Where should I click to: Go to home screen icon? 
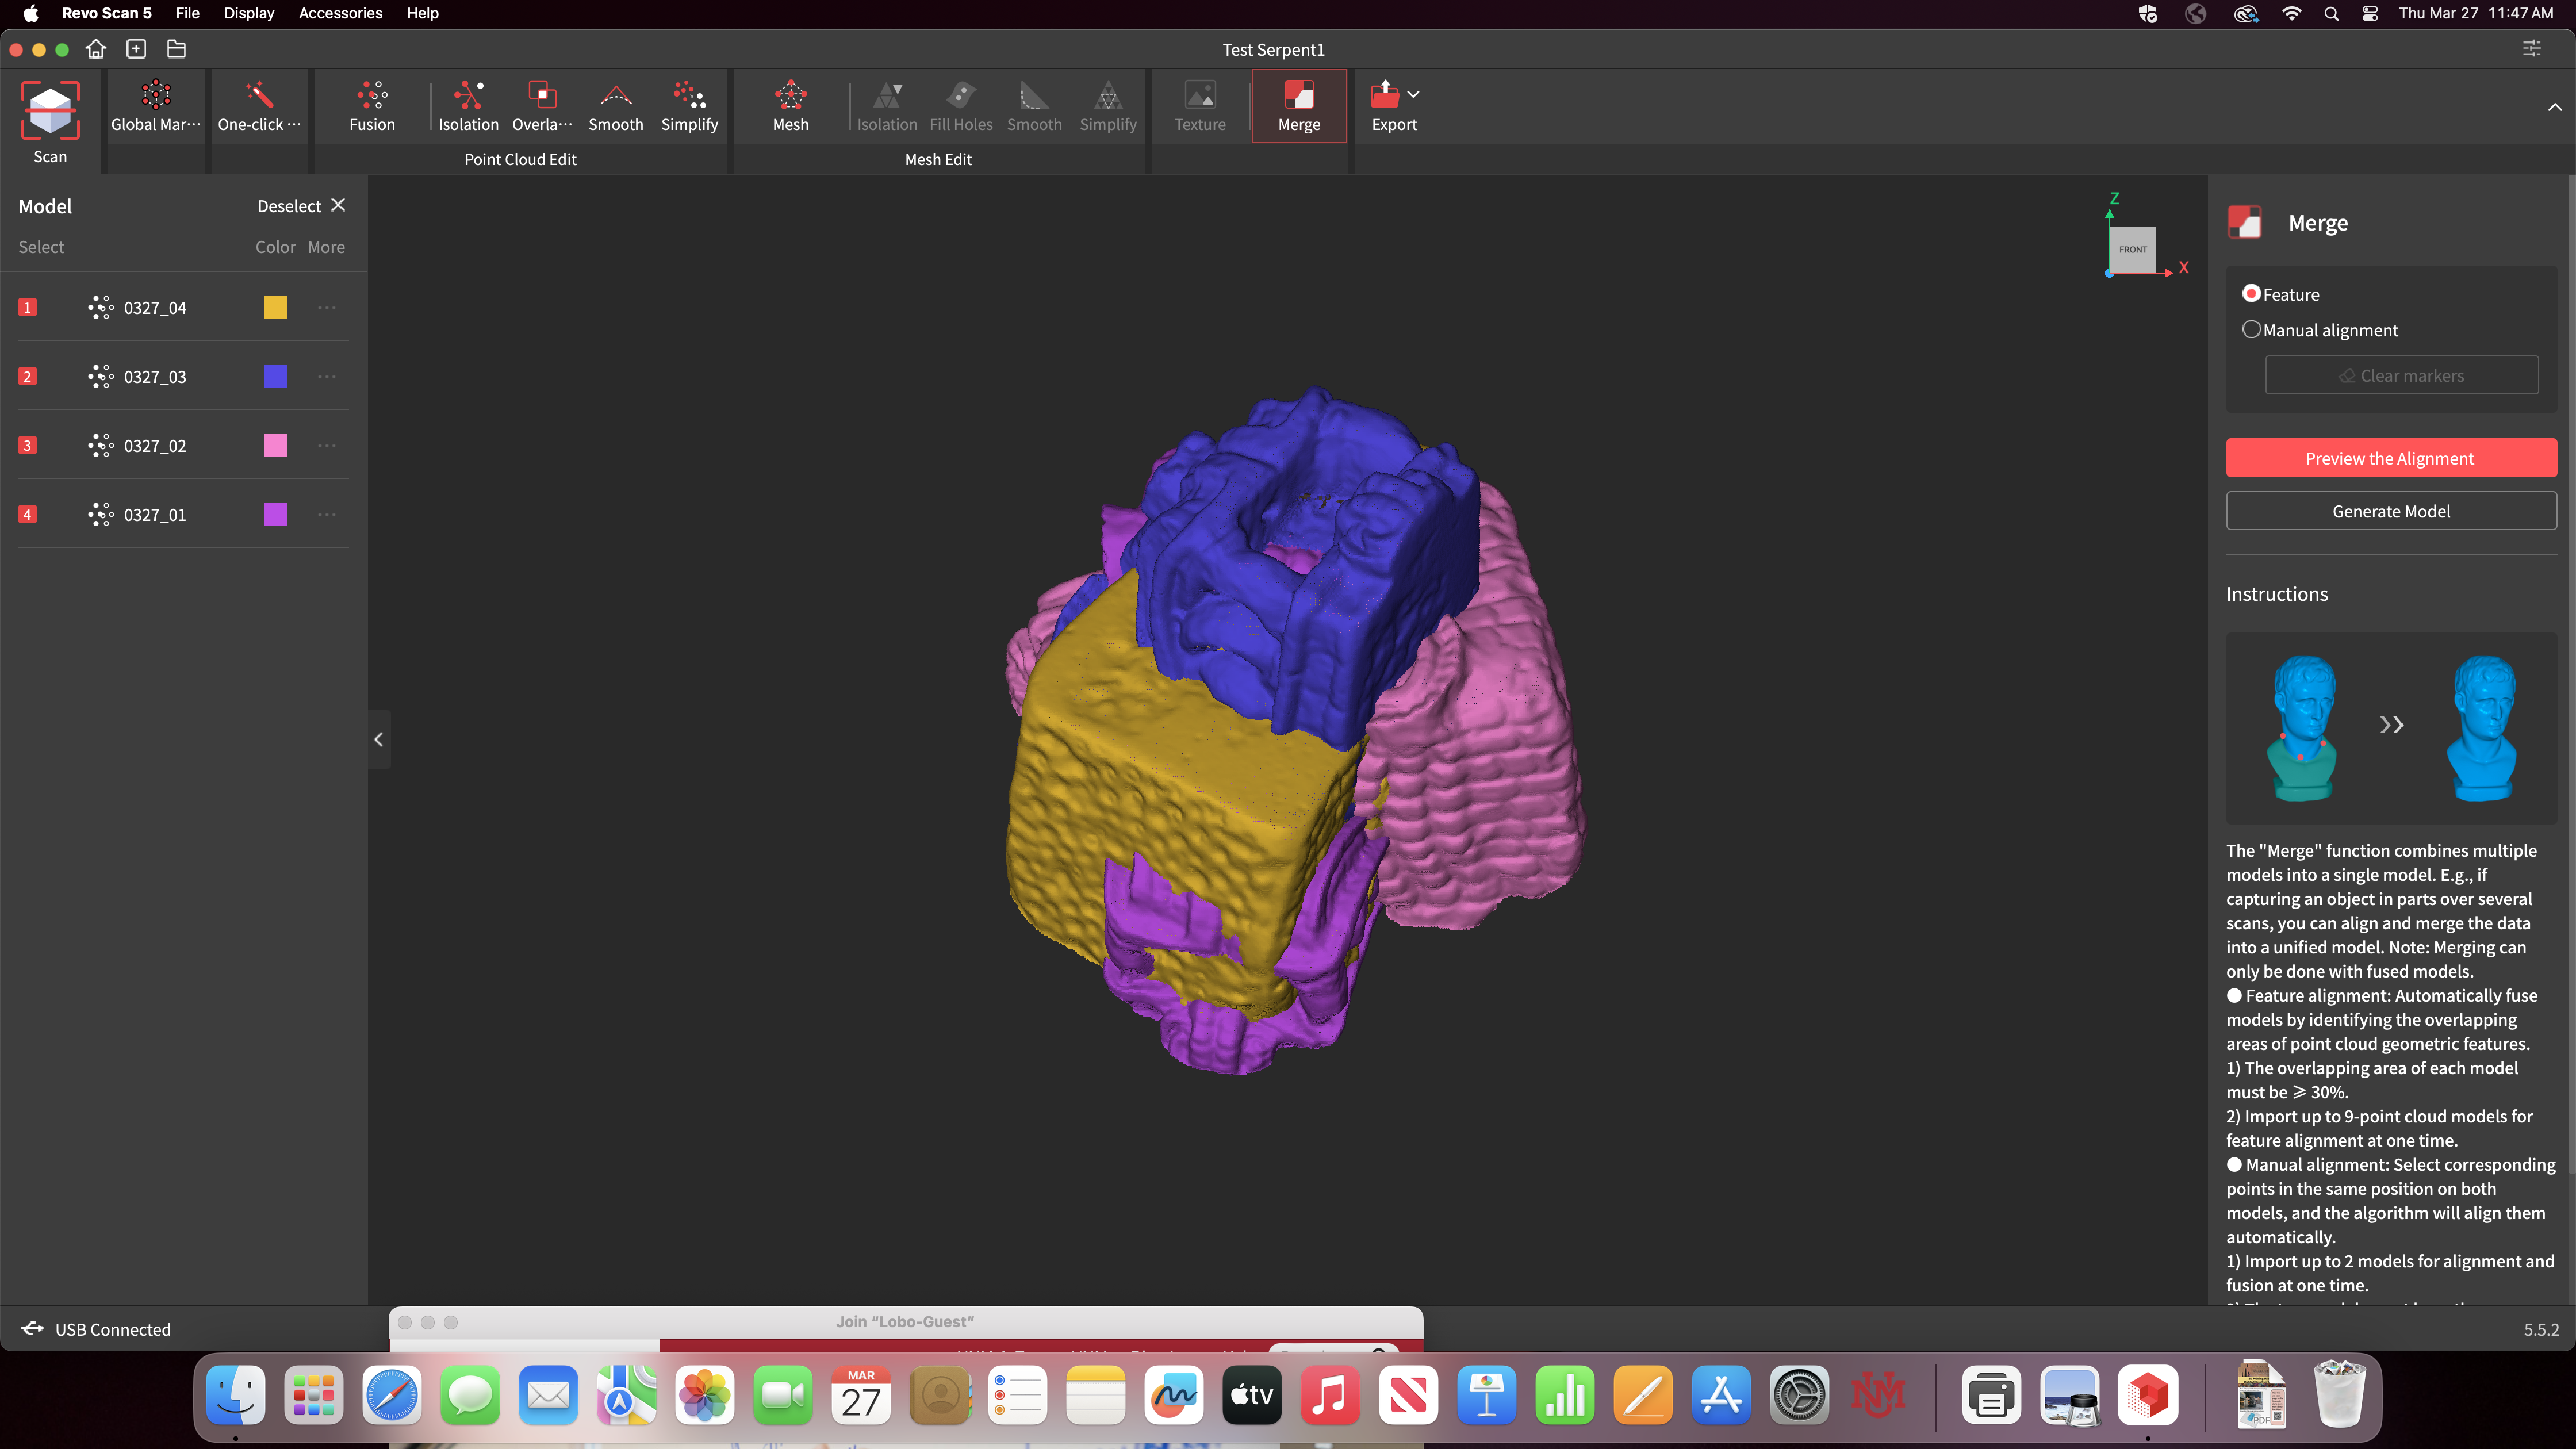(x=96, y=49)
